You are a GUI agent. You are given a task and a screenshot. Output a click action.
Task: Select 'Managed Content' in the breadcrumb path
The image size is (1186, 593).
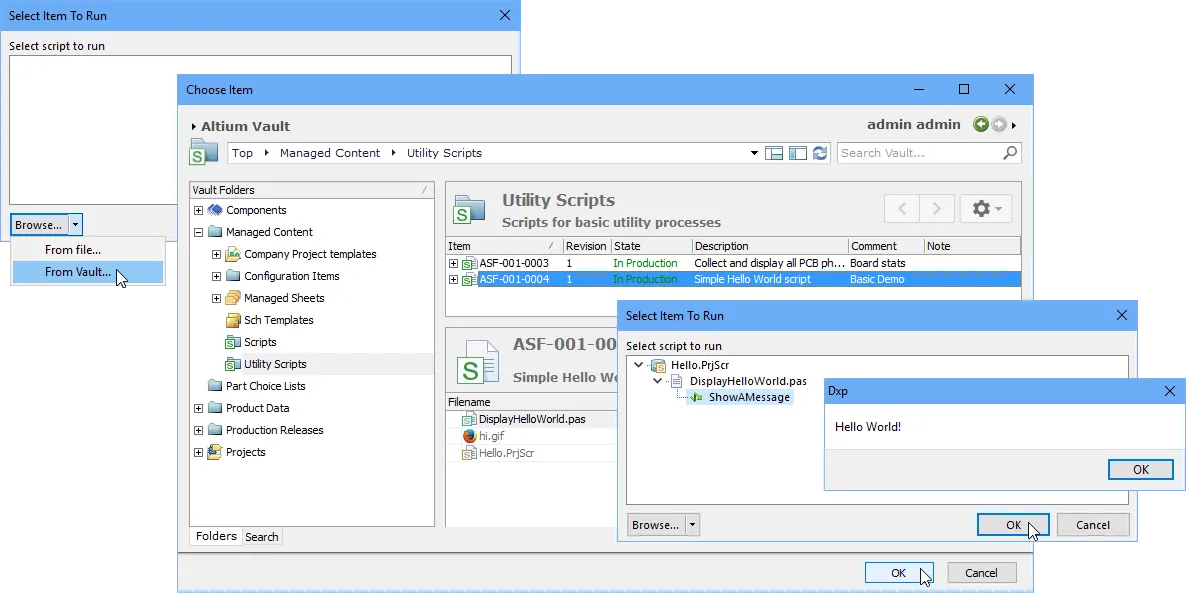(x=330, y=153)
